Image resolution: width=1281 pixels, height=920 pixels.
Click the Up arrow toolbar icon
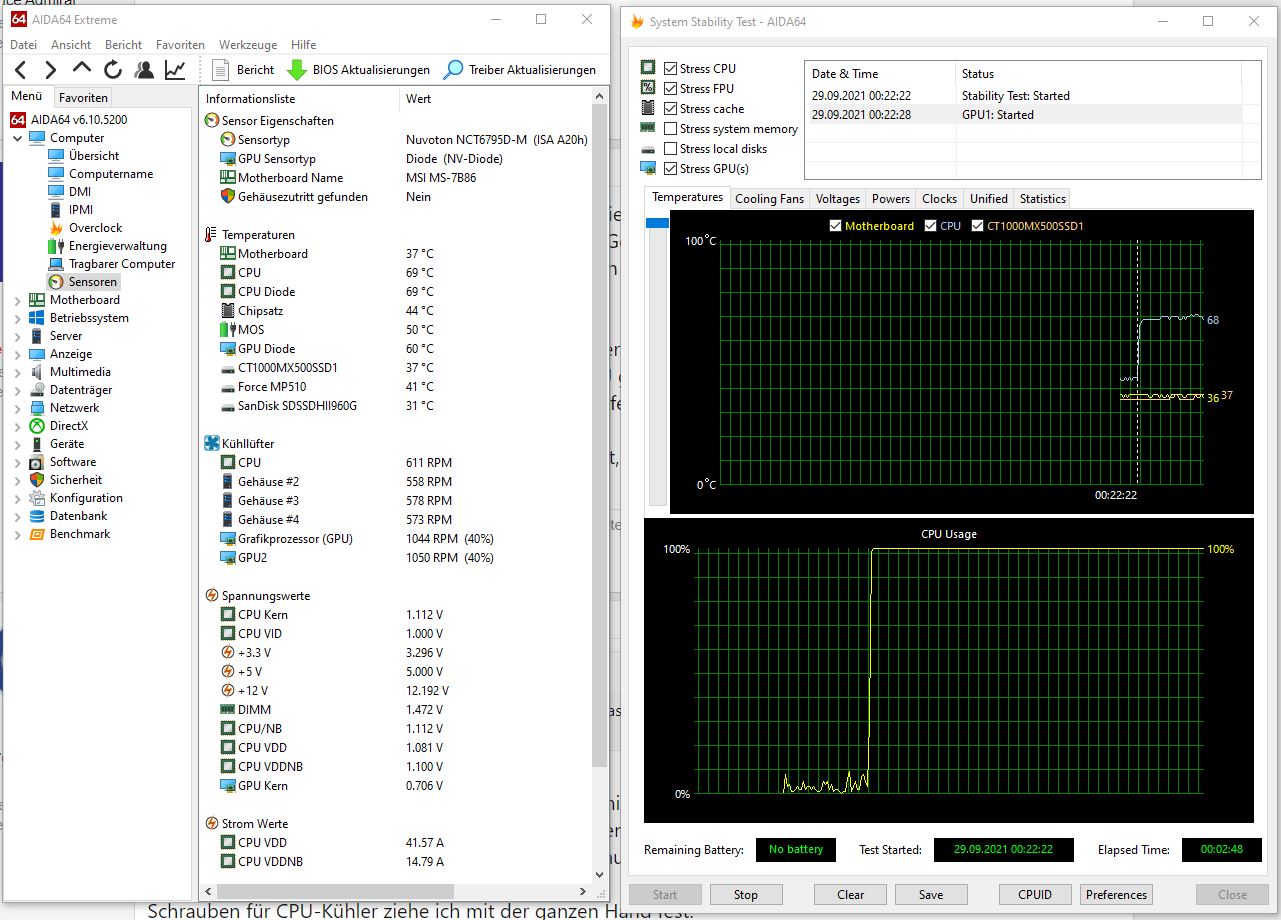pos(82,69)
